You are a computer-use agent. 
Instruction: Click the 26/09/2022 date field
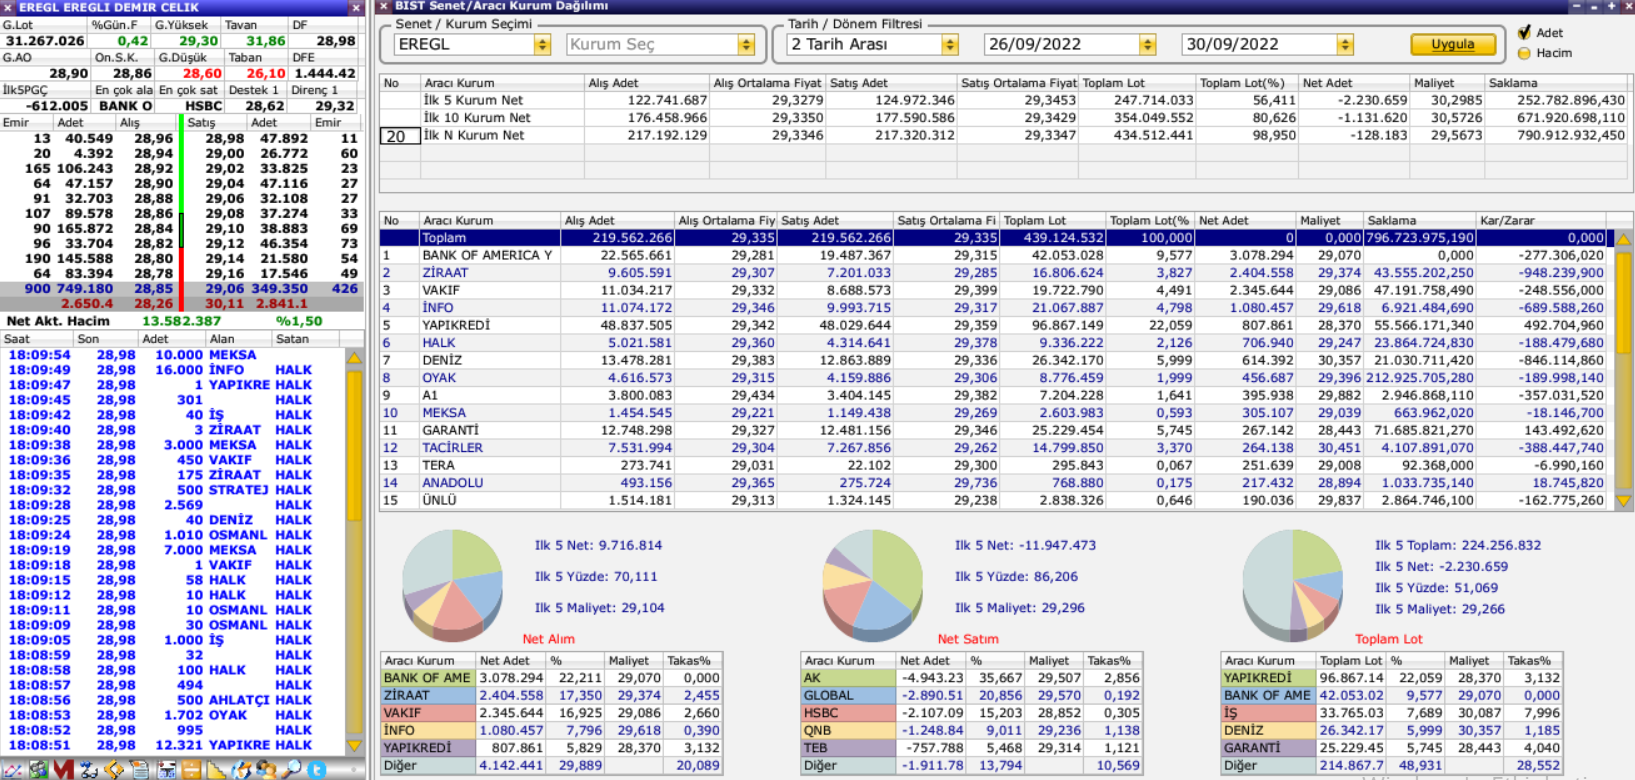(1062, 45)
